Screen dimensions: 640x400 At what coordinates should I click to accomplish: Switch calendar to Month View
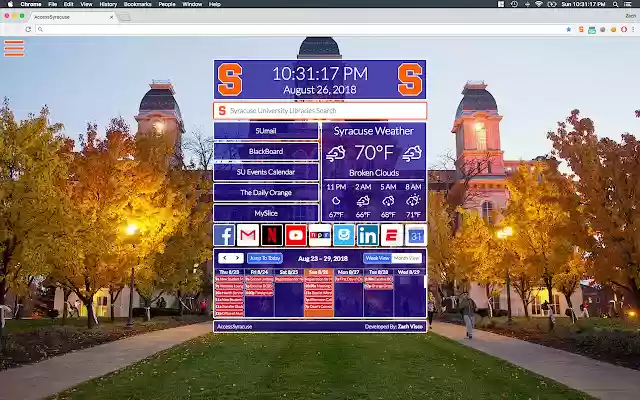(407, 258)
